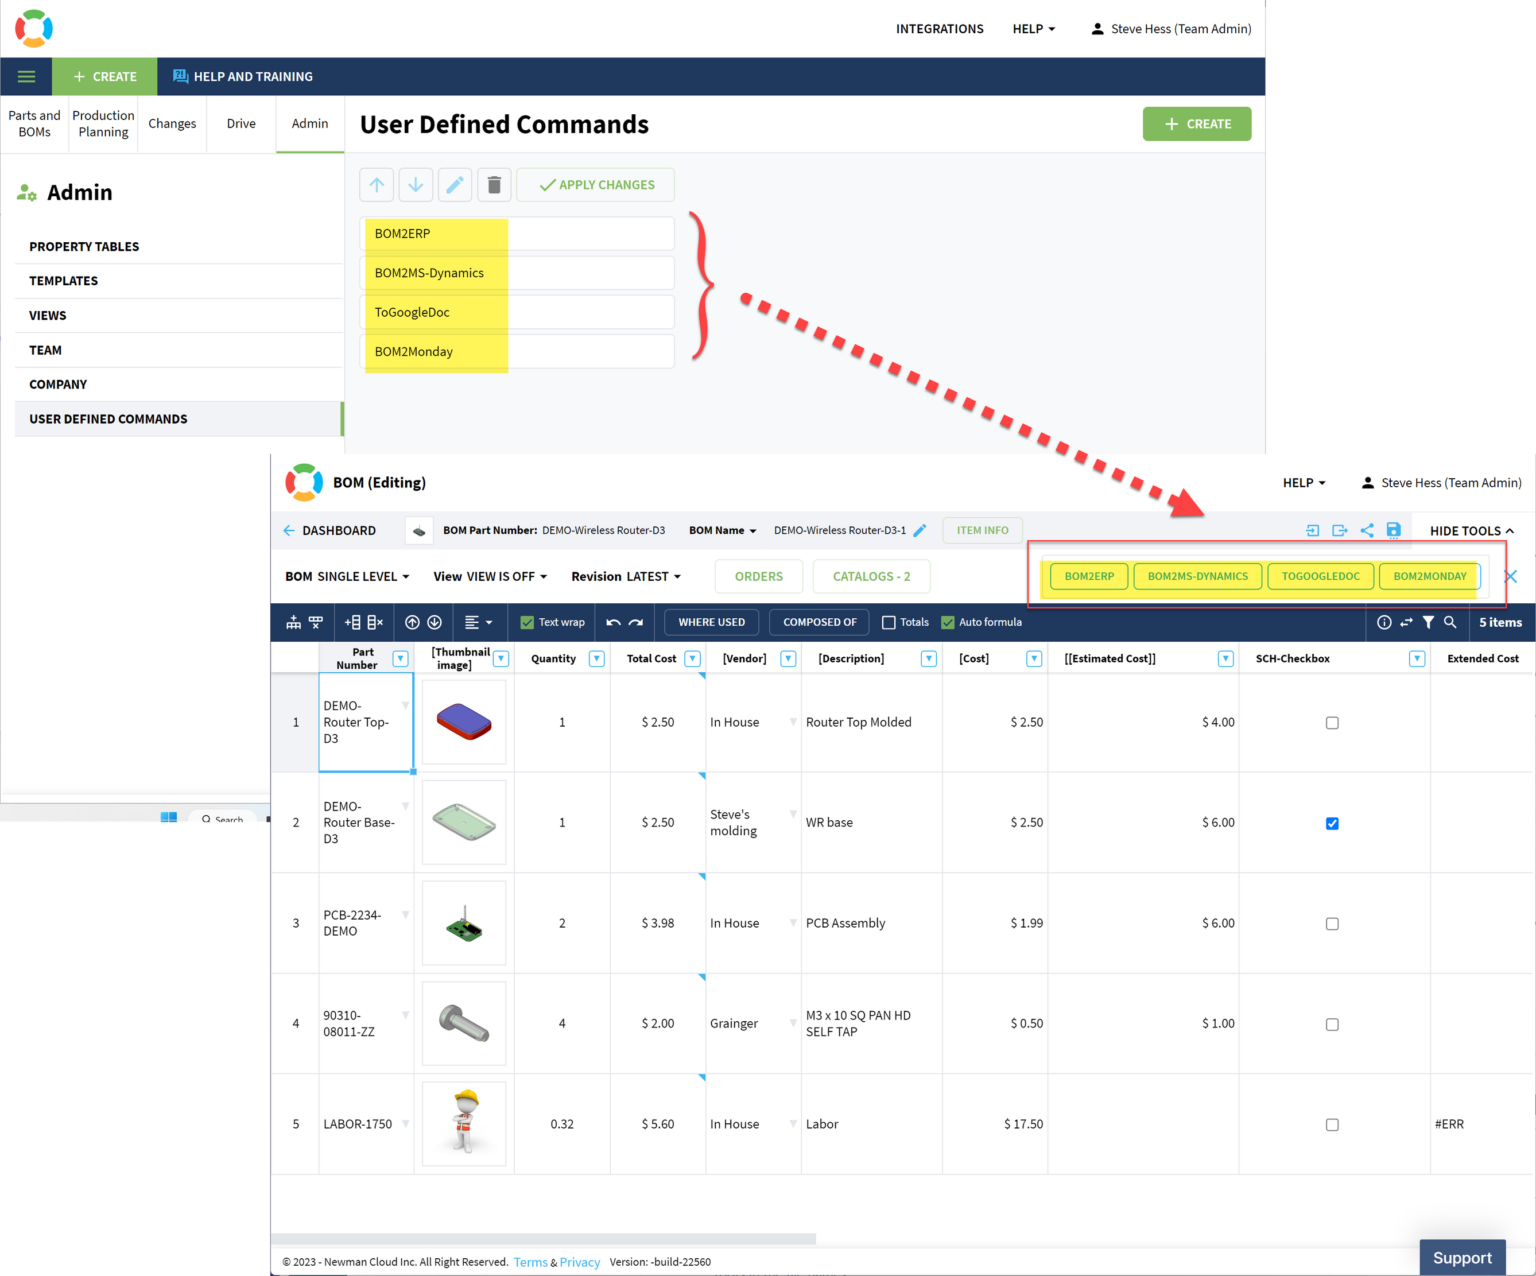The image size is (1536, 1276).
Task: Toggle the Text wrap checkbox
Action: coord(527,622)
